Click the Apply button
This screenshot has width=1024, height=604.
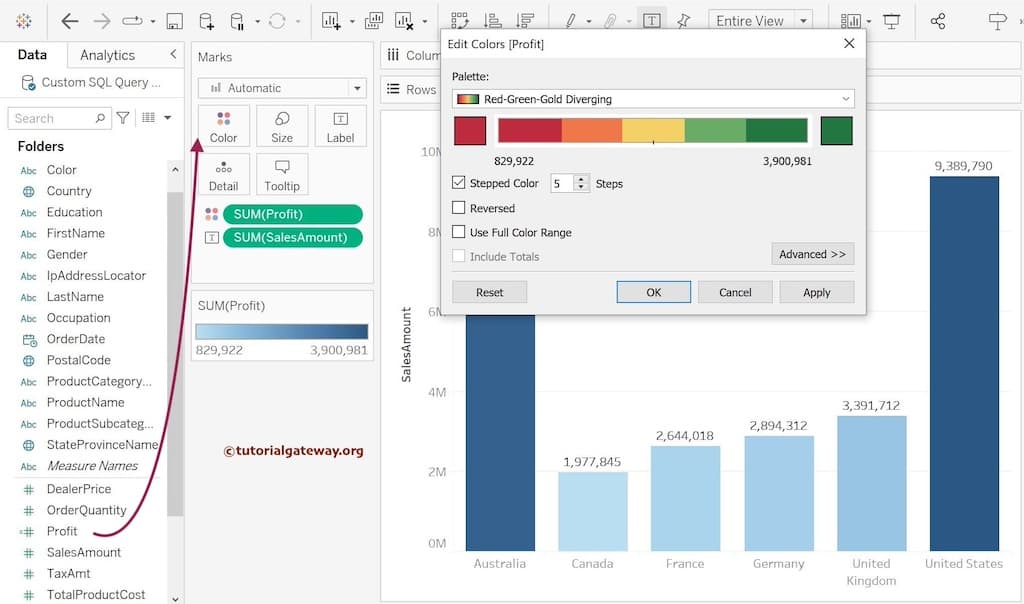pyautogui.click(x=816, y=292)
